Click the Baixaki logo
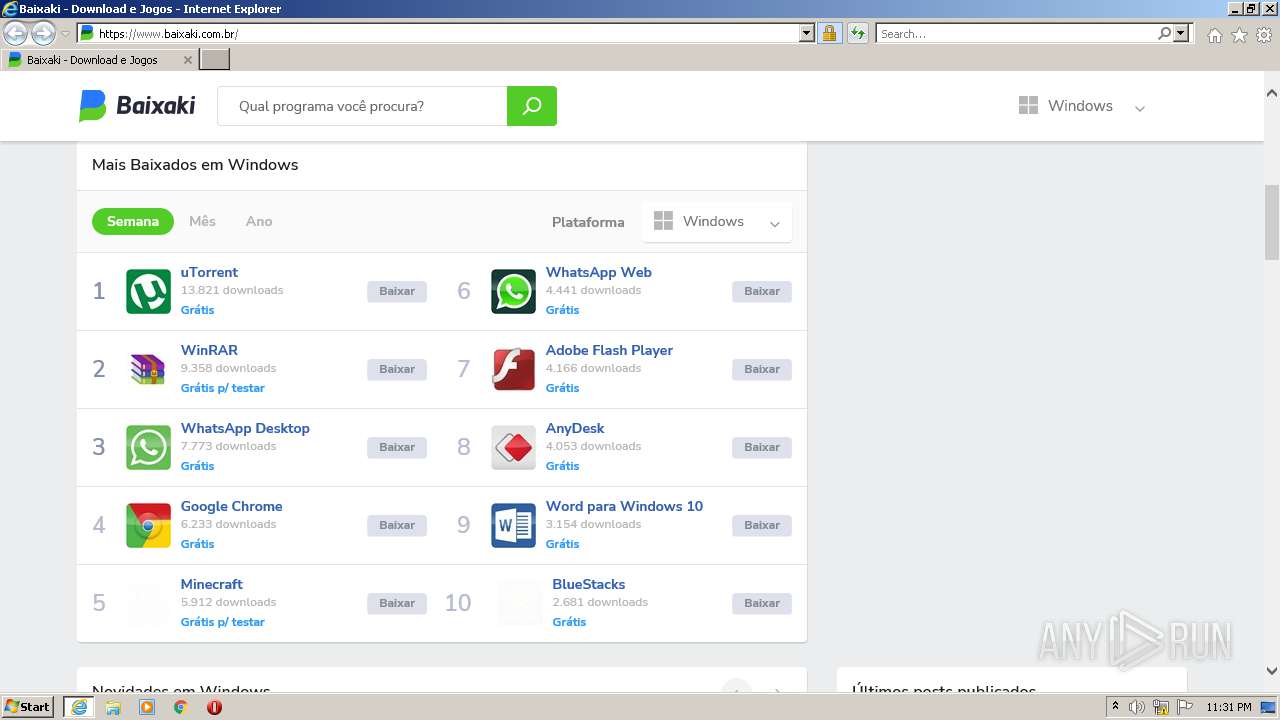The height and width of the screenshot is (720, 1280). click(137, 105)
